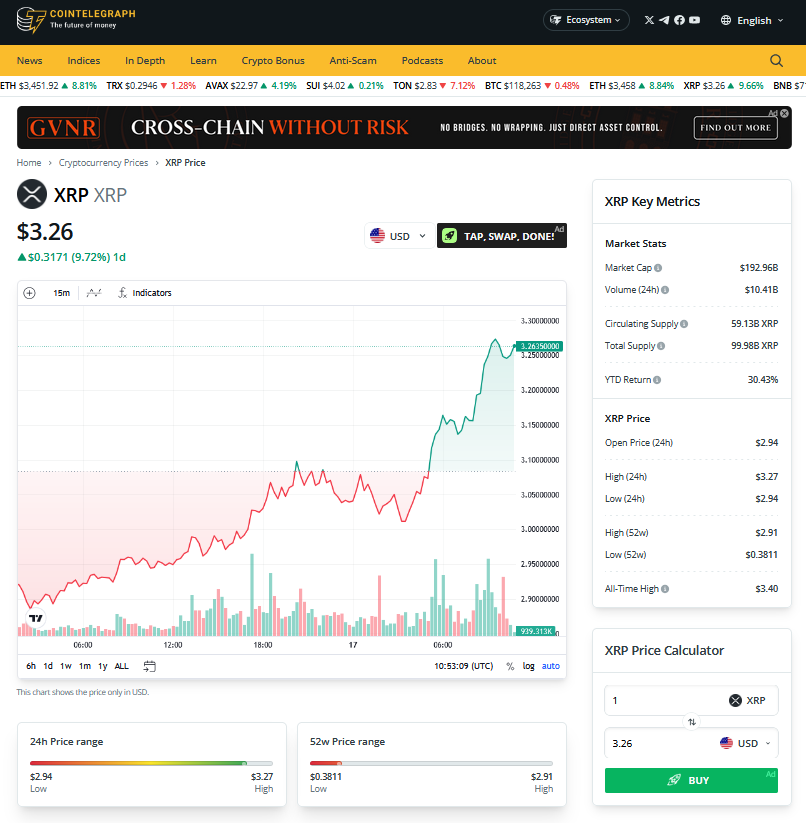
Task: Open the Ecosystem dropdown
Action: [x=586, y=20]
